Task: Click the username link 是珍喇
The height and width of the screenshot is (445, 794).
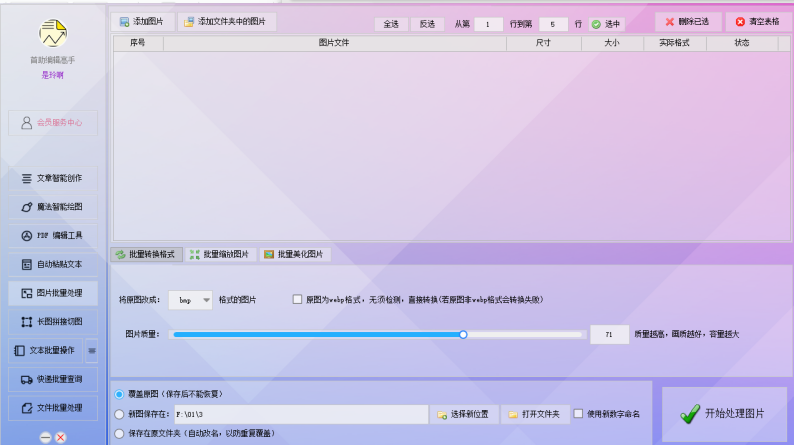Action: tap(53, 75)
